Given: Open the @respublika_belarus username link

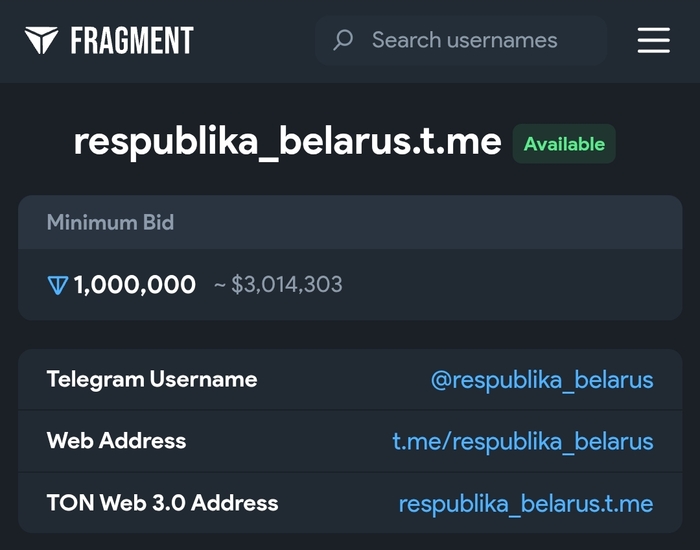Looking at the screenshot, I should click(x=542, y=380).
